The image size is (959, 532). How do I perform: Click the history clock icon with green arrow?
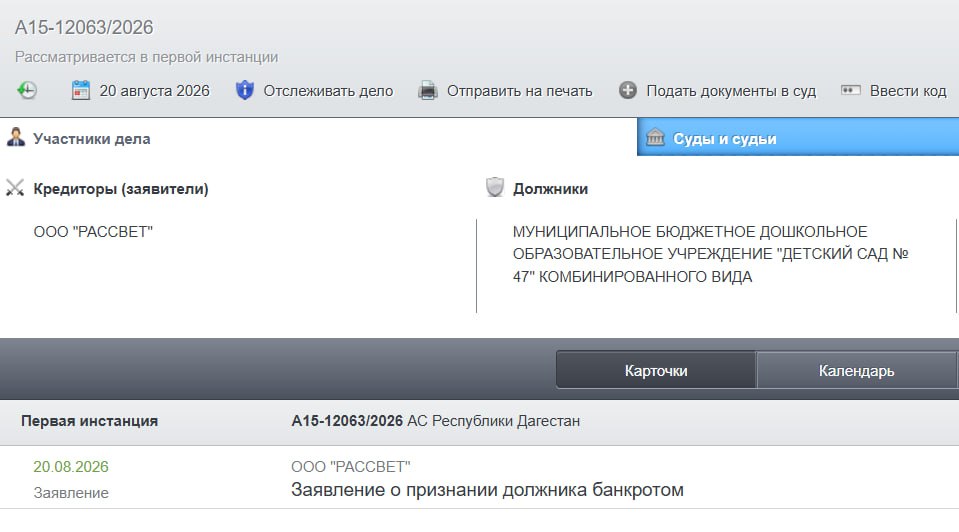click(x=26, y=91)
